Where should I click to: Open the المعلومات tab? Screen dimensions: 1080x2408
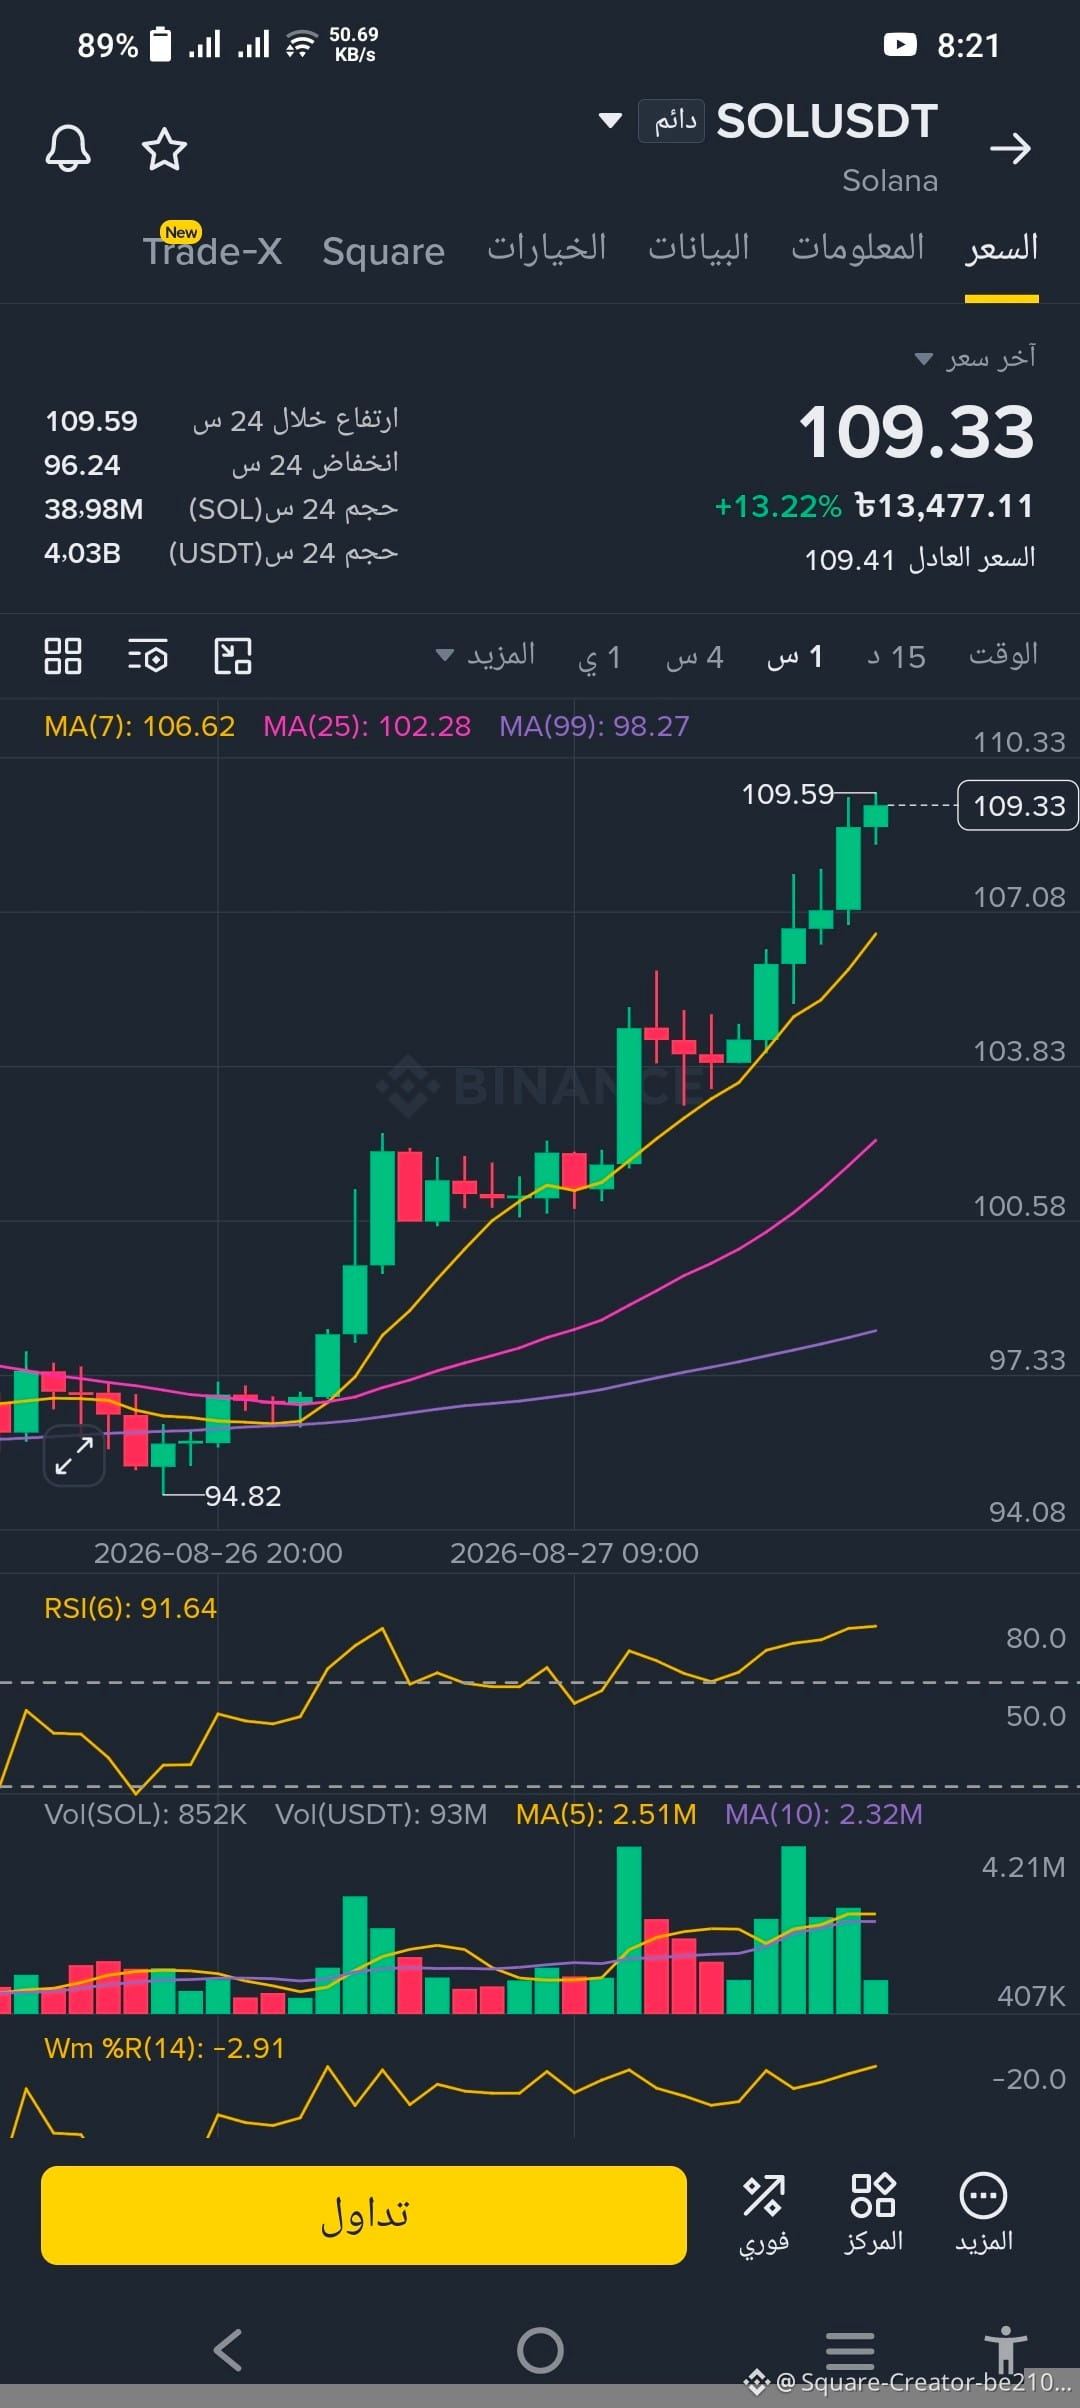[858, 248]
